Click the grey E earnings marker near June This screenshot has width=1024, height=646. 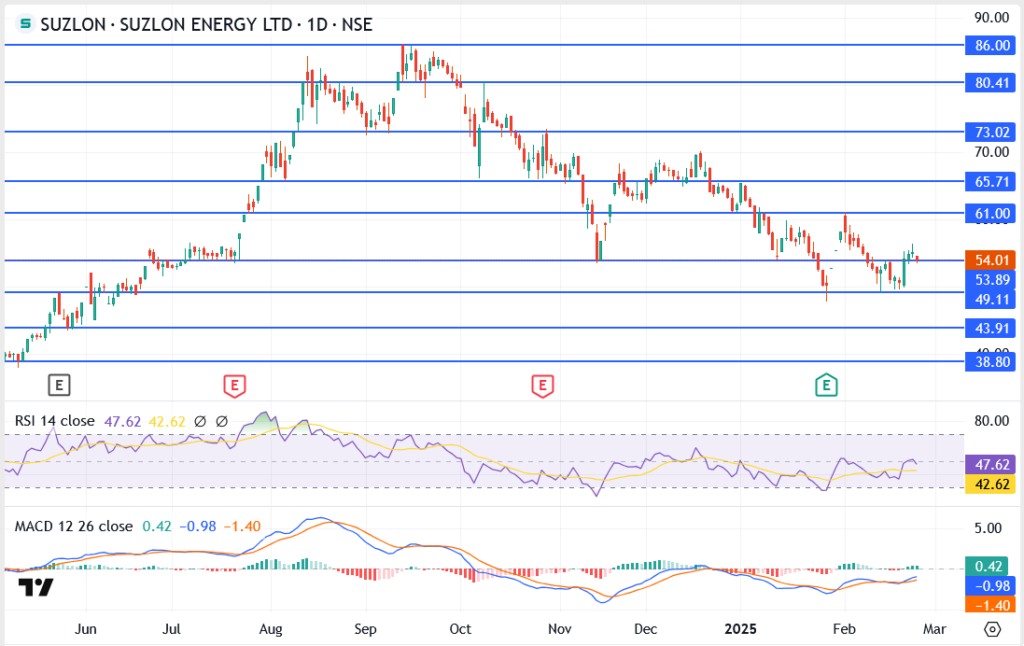(x=58, y=385)
